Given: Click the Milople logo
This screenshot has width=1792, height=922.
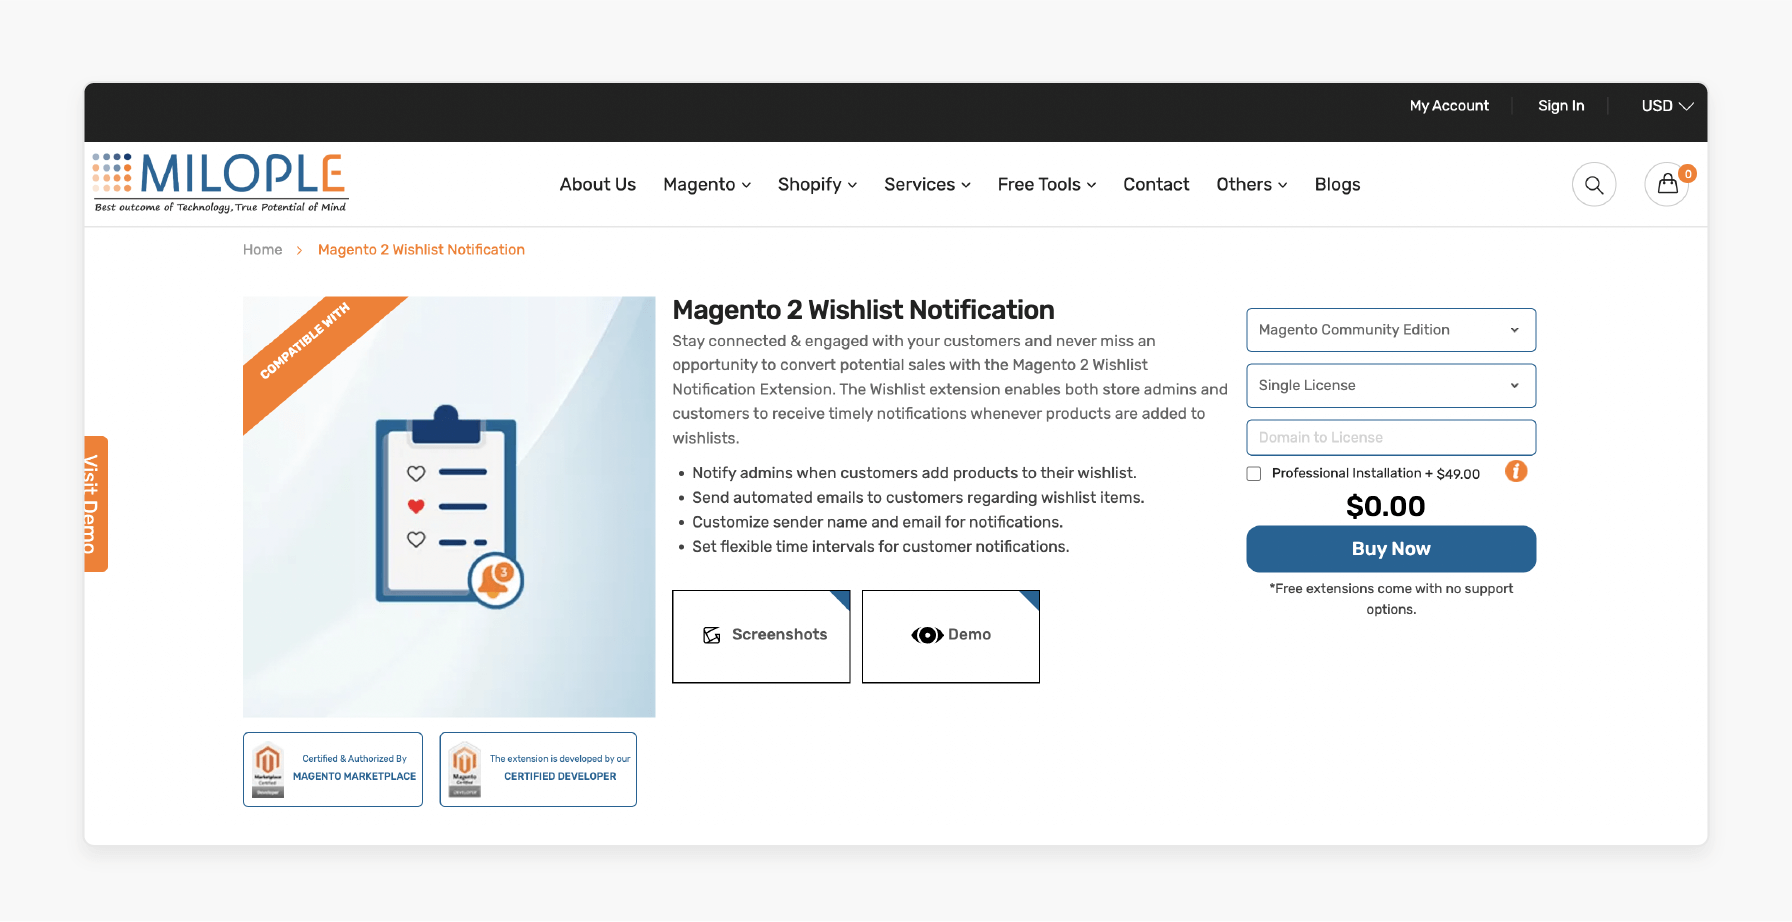Looking at the screenshot, I should 220,183.
